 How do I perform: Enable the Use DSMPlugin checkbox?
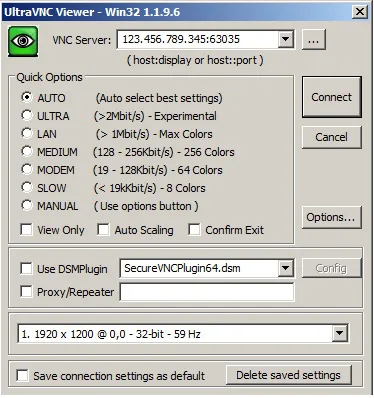pyautogui.click(x=26, y=269)
